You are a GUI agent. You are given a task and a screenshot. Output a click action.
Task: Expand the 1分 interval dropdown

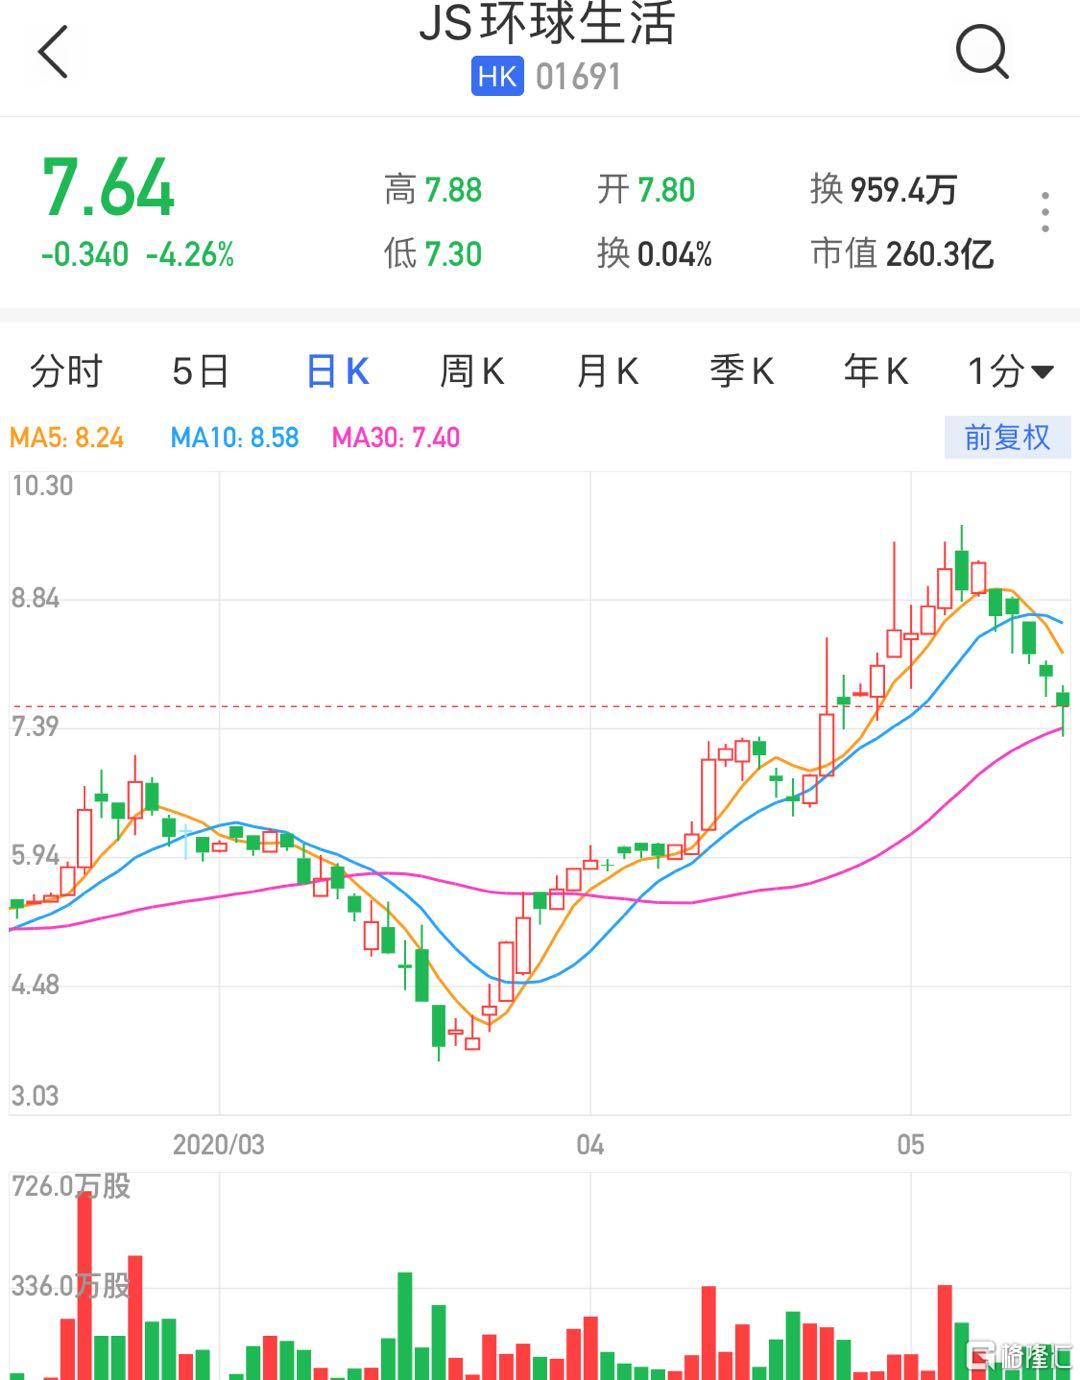tap(1010, 371)
